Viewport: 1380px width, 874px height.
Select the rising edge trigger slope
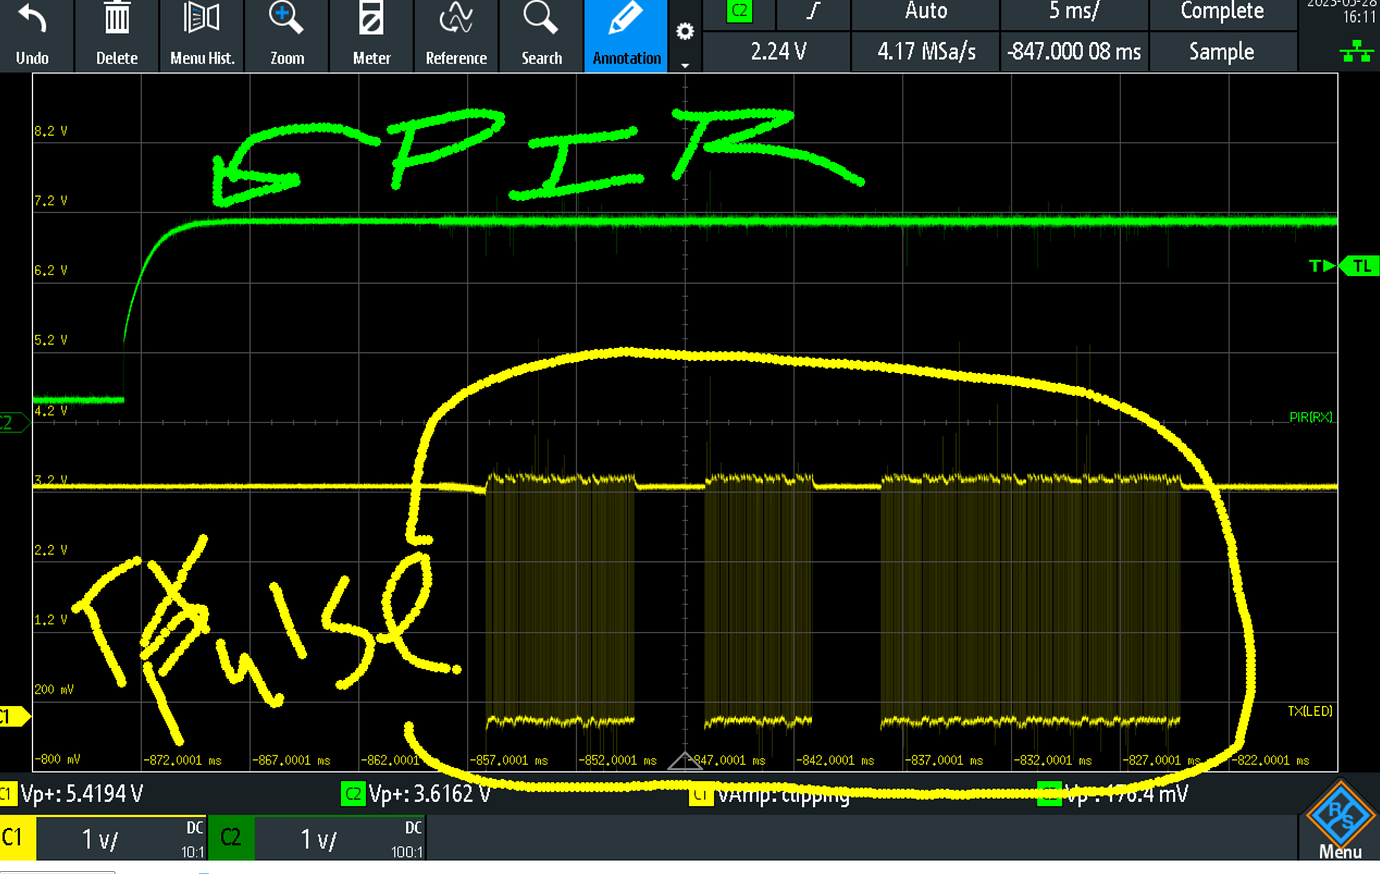[812, 12]
